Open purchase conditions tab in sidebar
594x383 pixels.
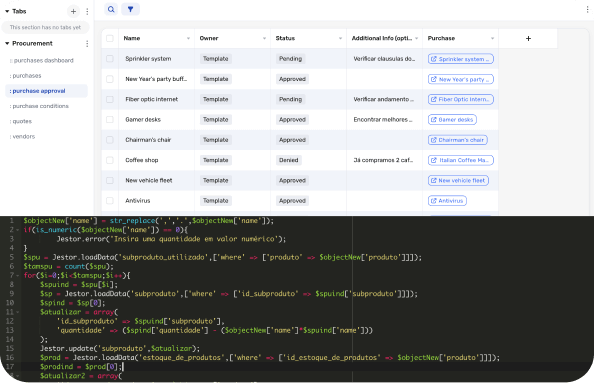click(x=39, y=106)
